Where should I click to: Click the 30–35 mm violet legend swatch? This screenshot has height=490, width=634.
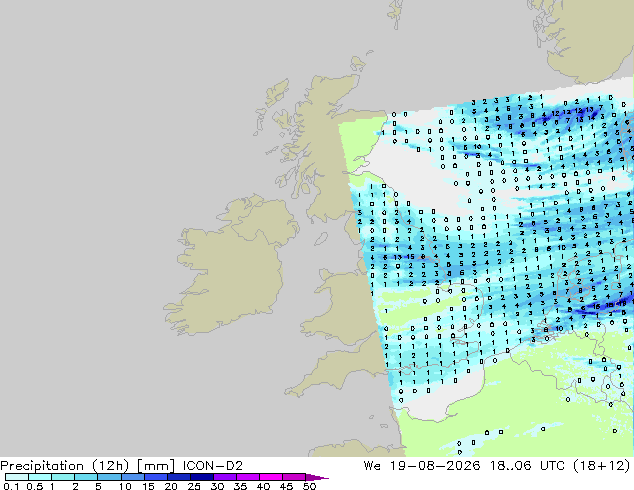pyautogui.click(x=224, y=477)
